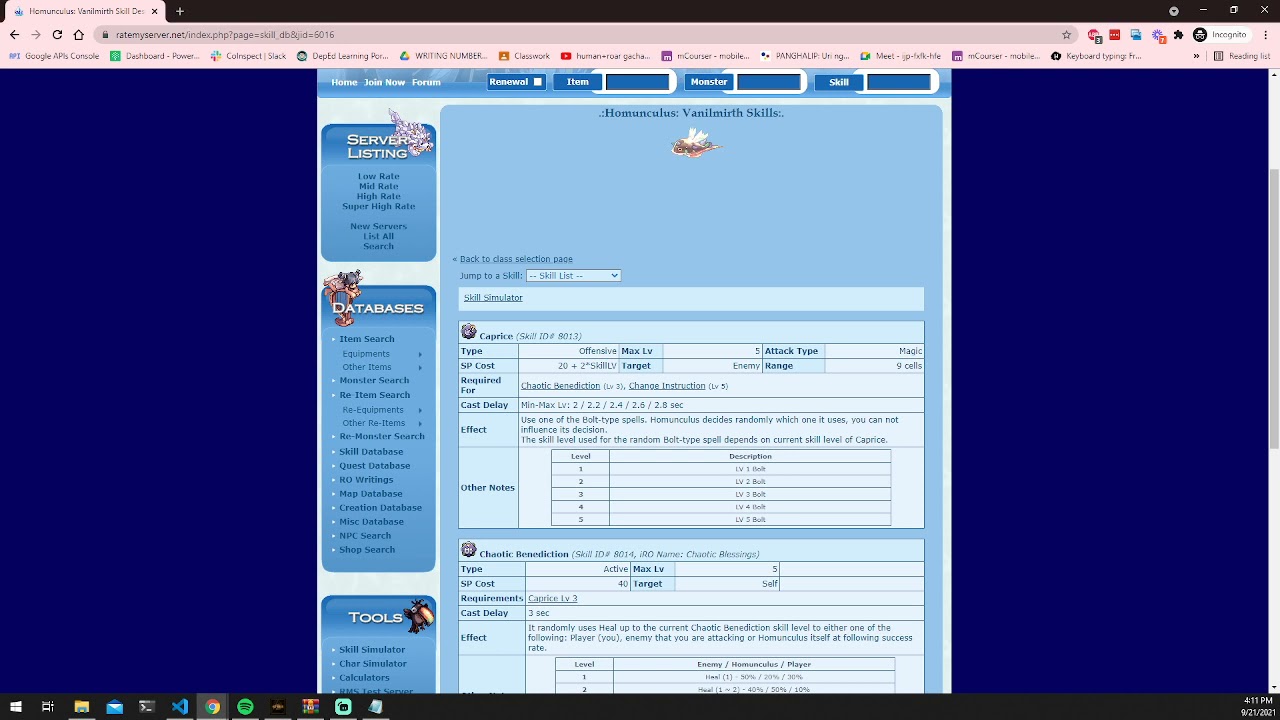Bookmark this page with the star icon
The height and width of the screenshot is (720, 1280).
click(x=1067, y=34)
